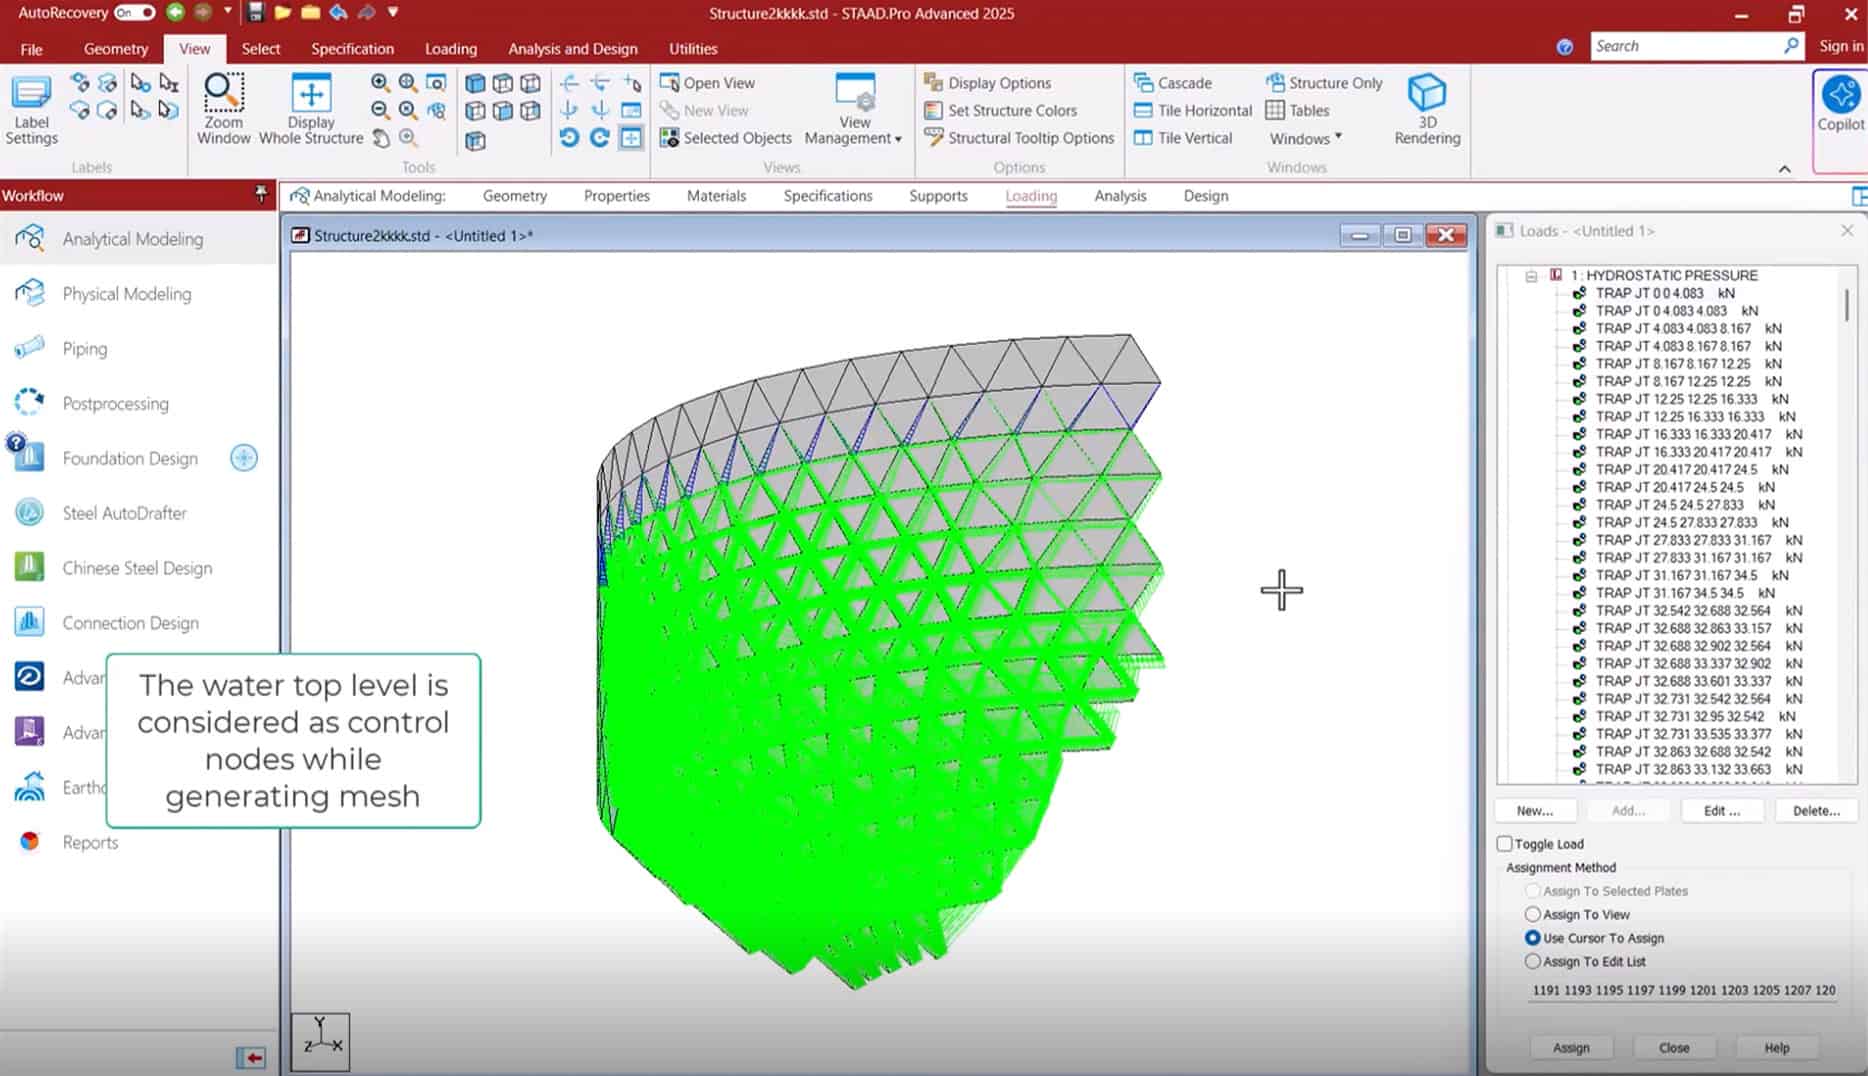This screenshot has width=1868, height=1076.
Task: Open the Analysis and Design tab
Action: pyautogui.click(x=573, y=48)
